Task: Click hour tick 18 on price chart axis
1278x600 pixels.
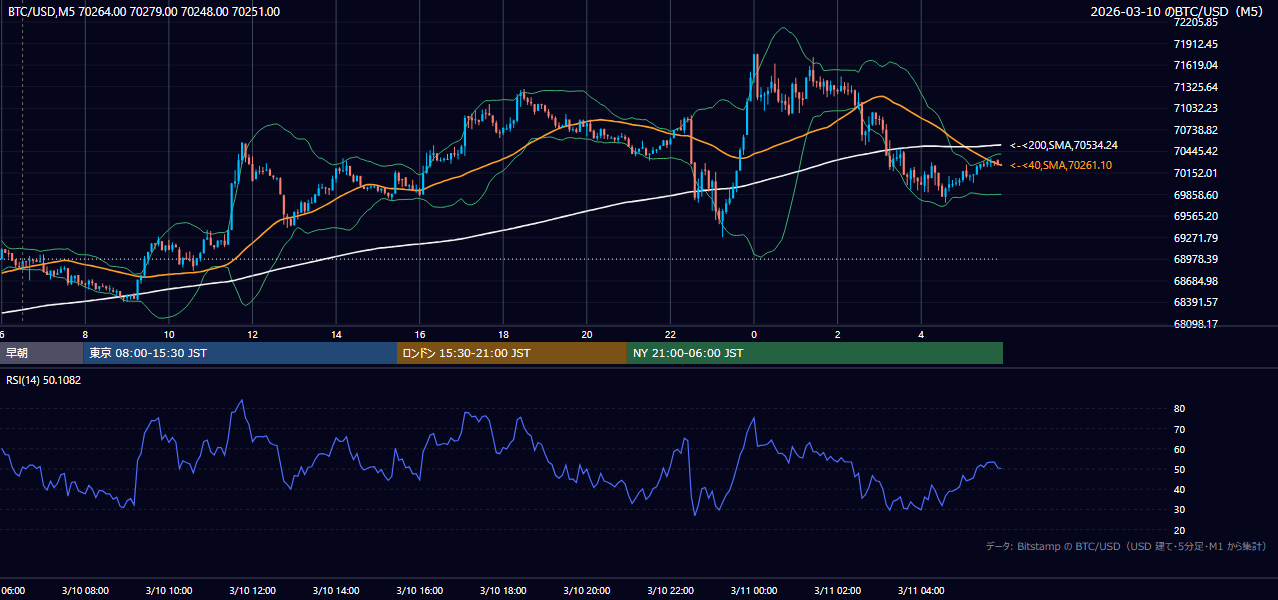Action: pos(503,334)
